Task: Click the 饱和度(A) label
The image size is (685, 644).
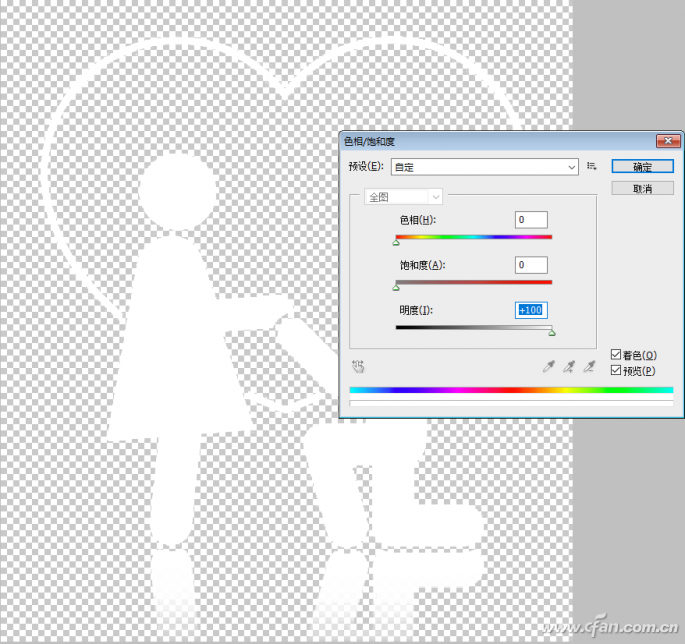Action: [422, 265]
